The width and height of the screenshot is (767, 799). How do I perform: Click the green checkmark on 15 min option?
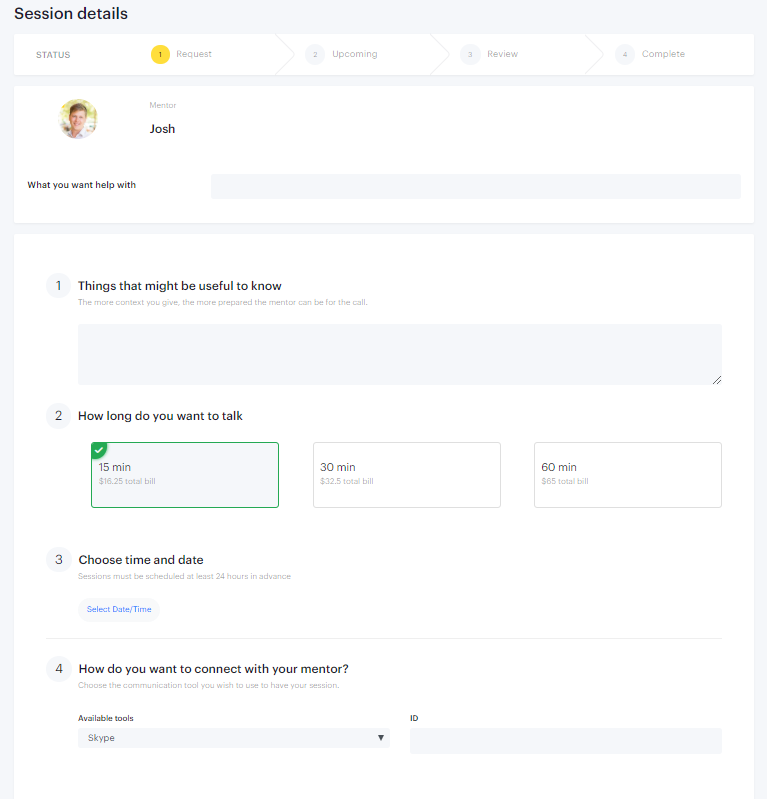coord(98,450)
